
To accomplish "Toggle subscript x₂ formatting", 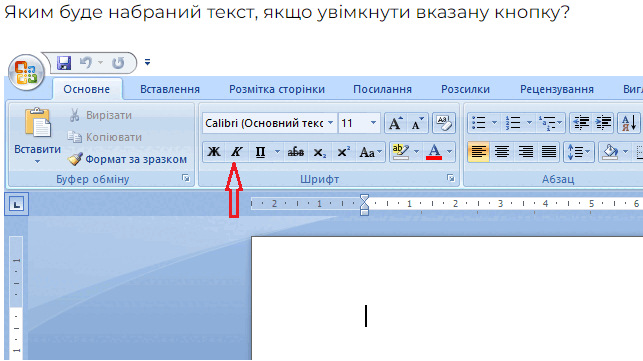I will coord(319,152).
